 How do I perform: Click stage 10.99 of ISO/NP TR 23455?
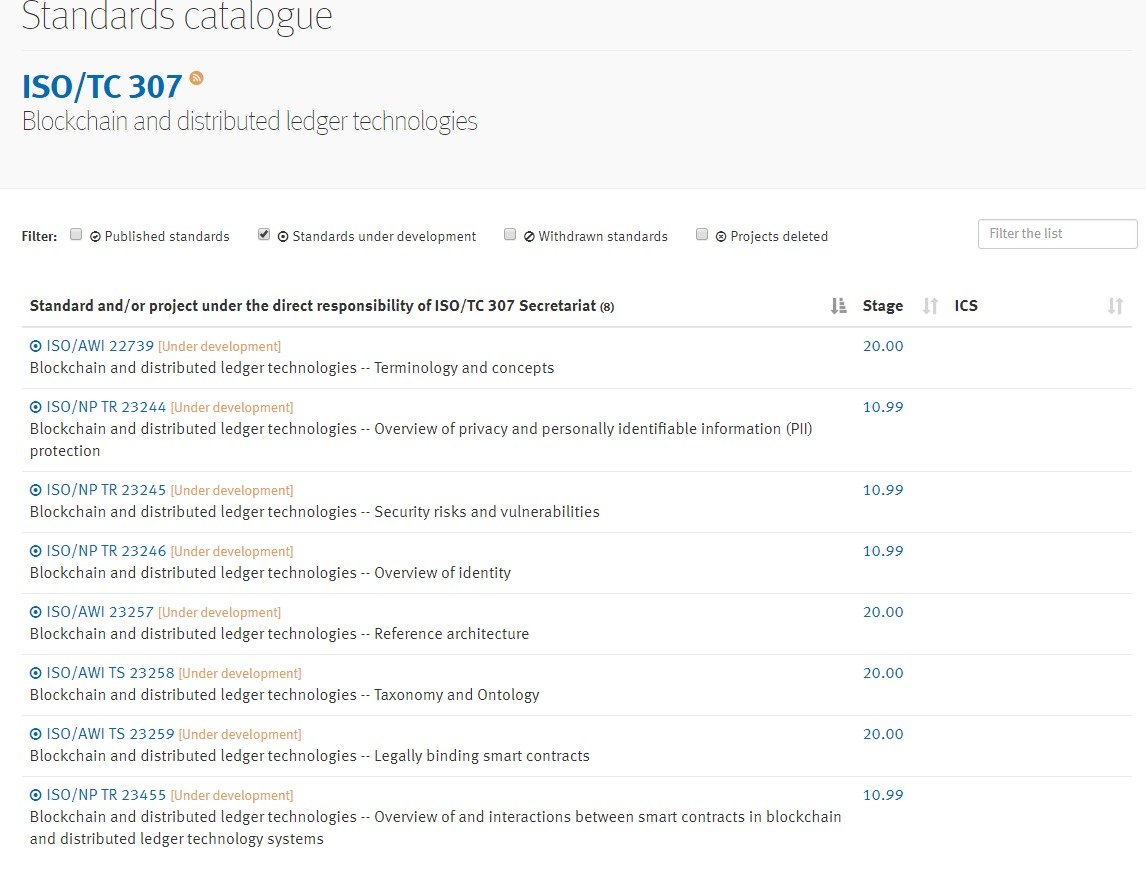tap(883, 795)
